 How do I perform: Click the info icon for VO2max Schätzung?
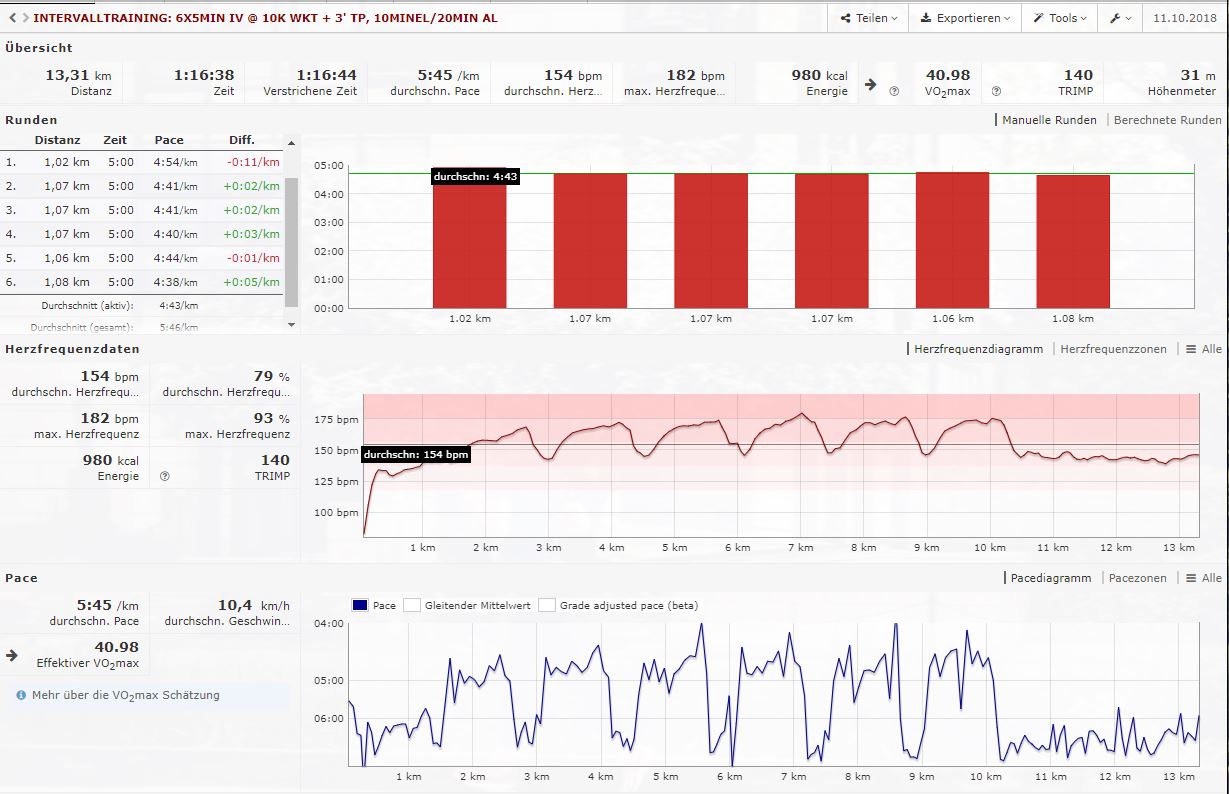22,695
